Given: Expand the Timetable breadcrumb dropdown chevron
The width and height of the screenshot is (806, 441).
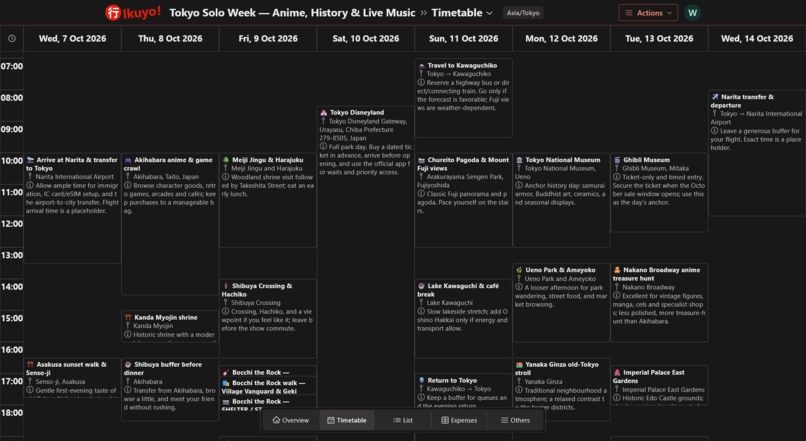Looking at the screenshot, I should (x=489, y=13).
